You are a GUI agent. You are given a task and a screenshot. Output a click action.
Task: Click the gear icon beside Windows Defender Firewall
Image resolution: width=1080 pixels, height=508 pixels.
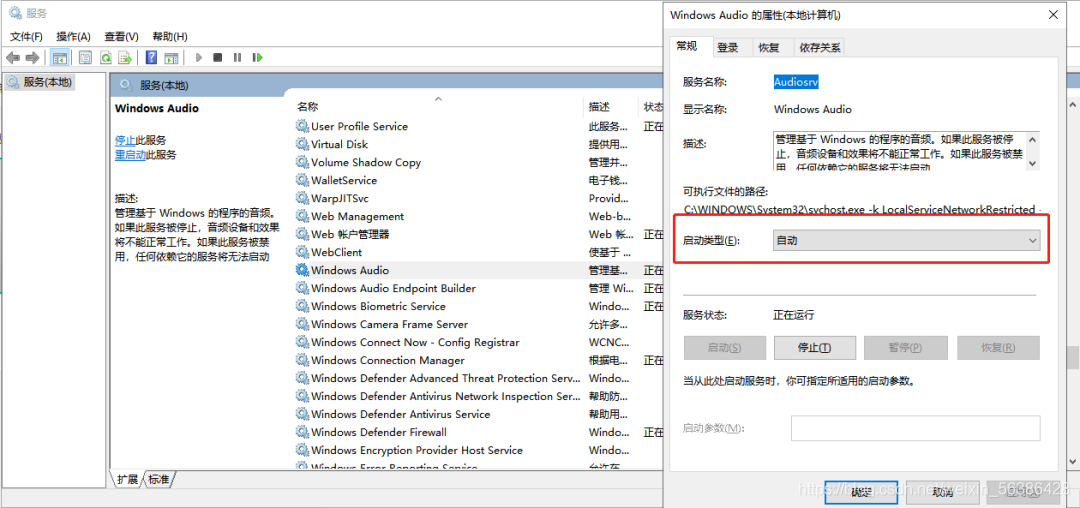pyautogui.click(x=302, y=432)
